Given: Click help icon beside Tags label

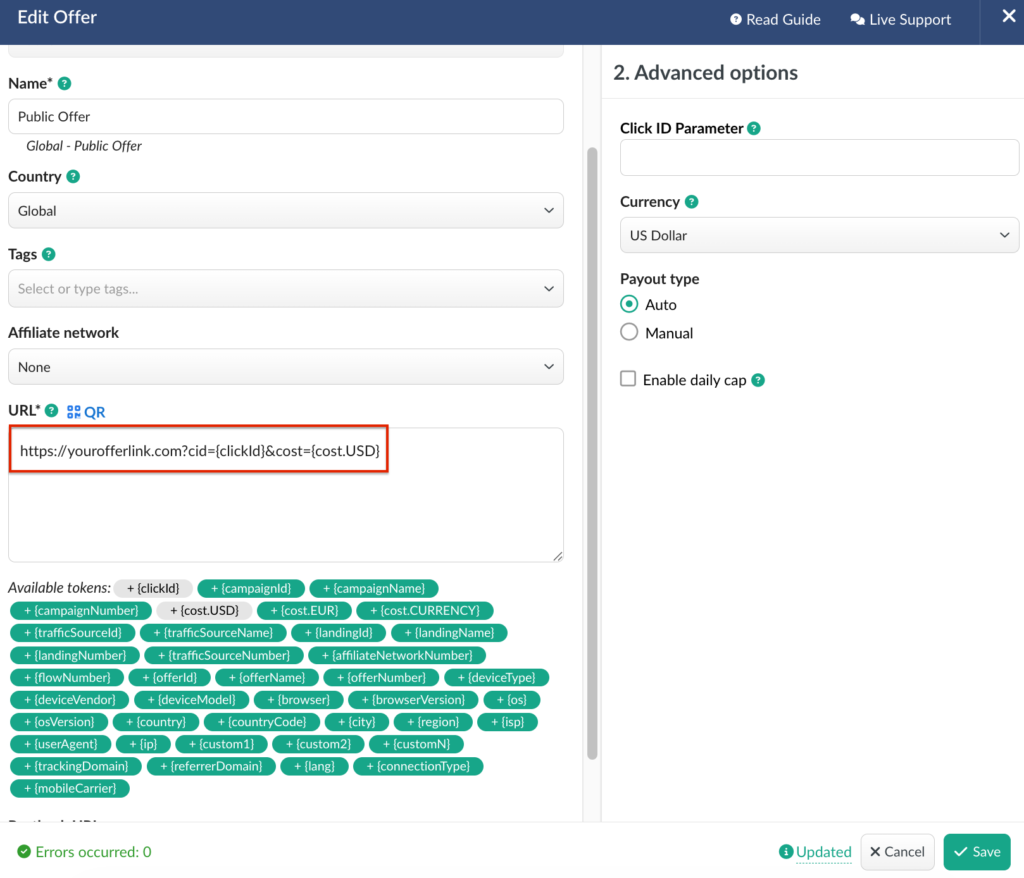Looking at the screenshot, I should (49, 255).
